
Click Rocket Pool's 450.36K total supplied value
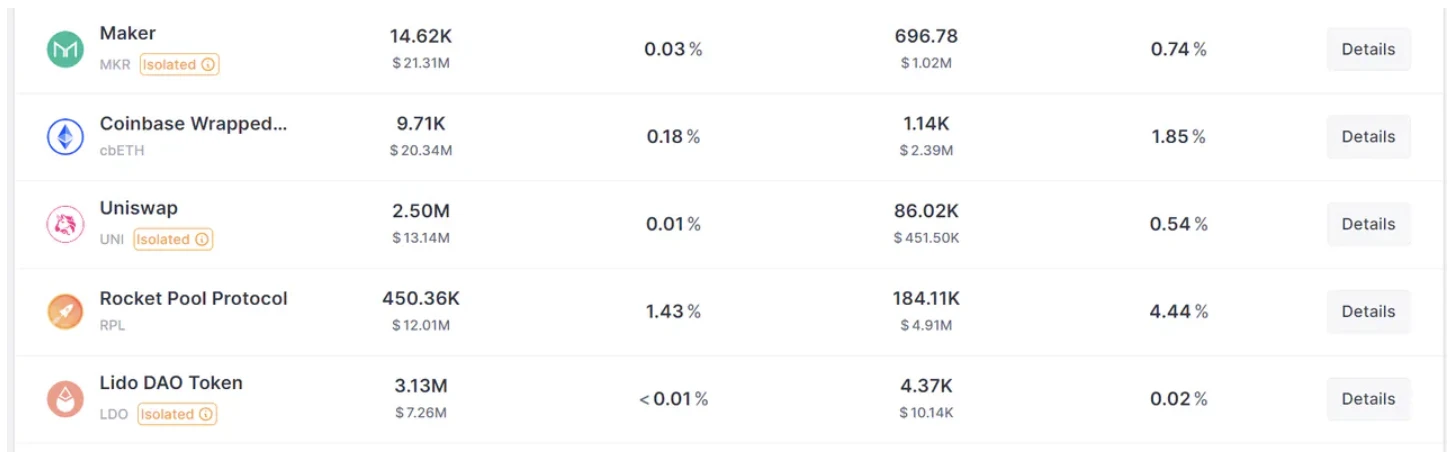click(x=420, y=299)
